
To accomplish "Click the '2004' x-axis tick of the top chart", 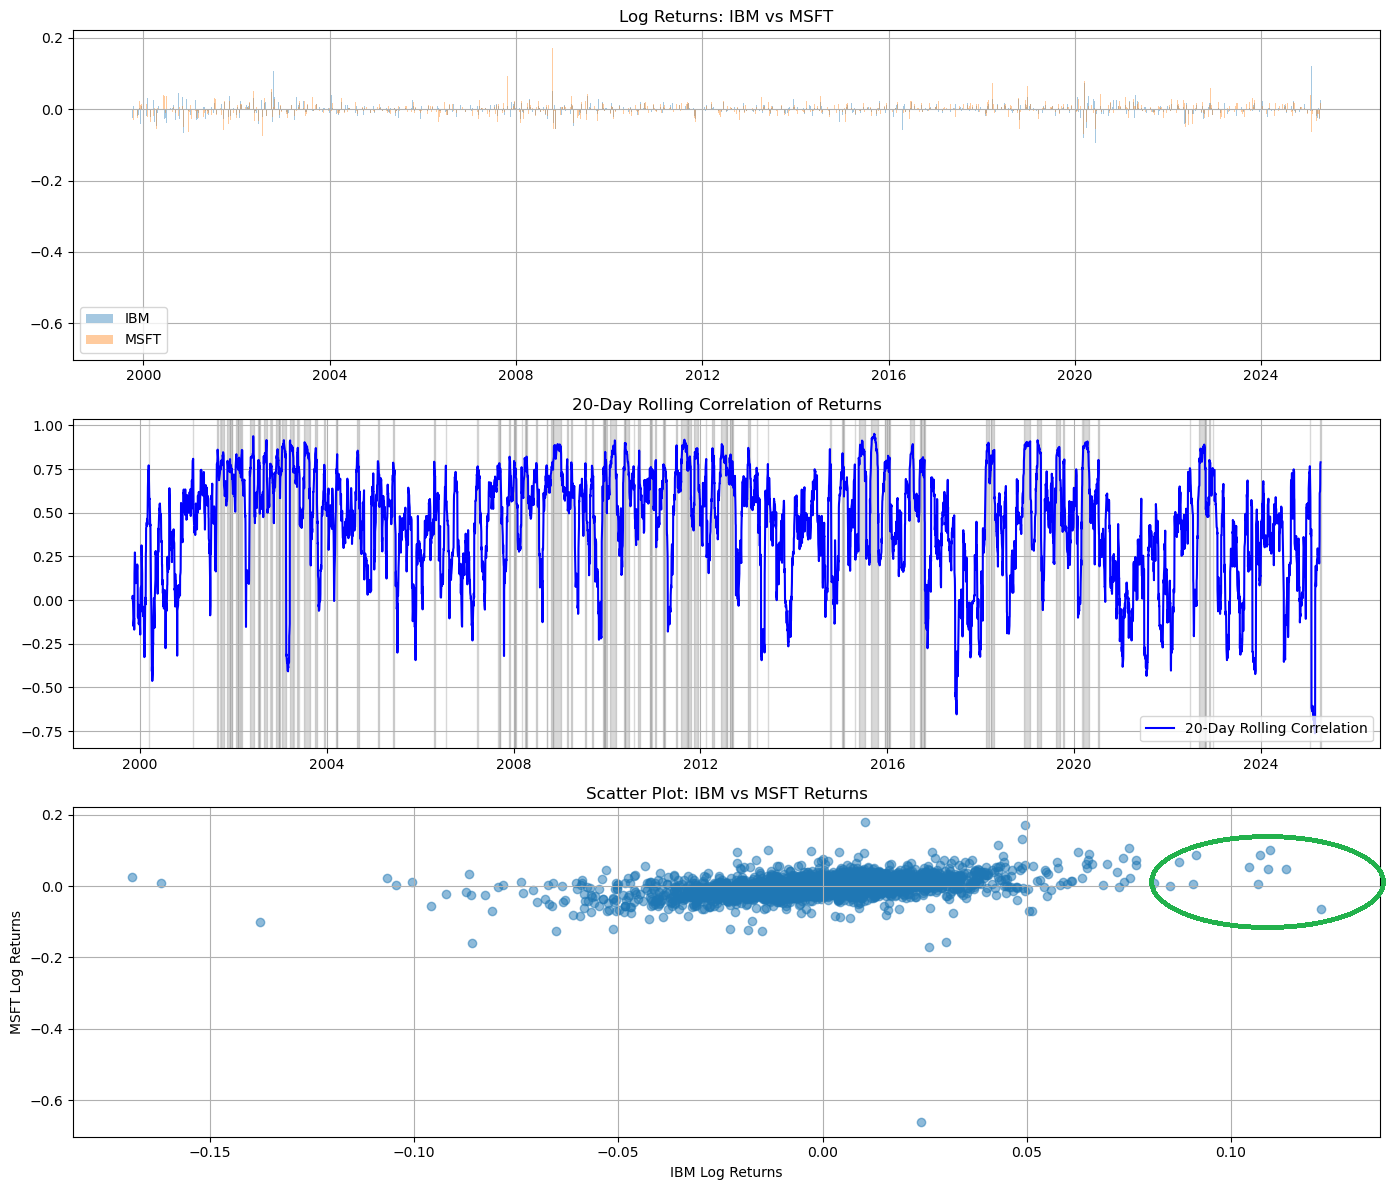I will tap(329, 376).
